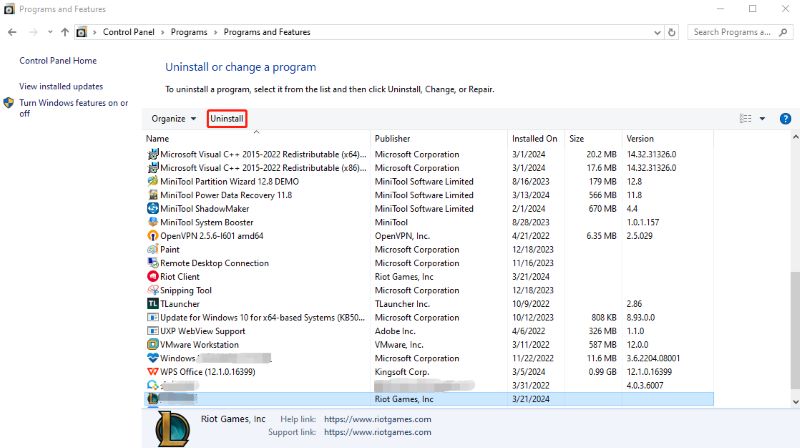Screen dimensions: 800x448
Task: Open the riotgames.com Support link
Action: [x=378, y=432]
